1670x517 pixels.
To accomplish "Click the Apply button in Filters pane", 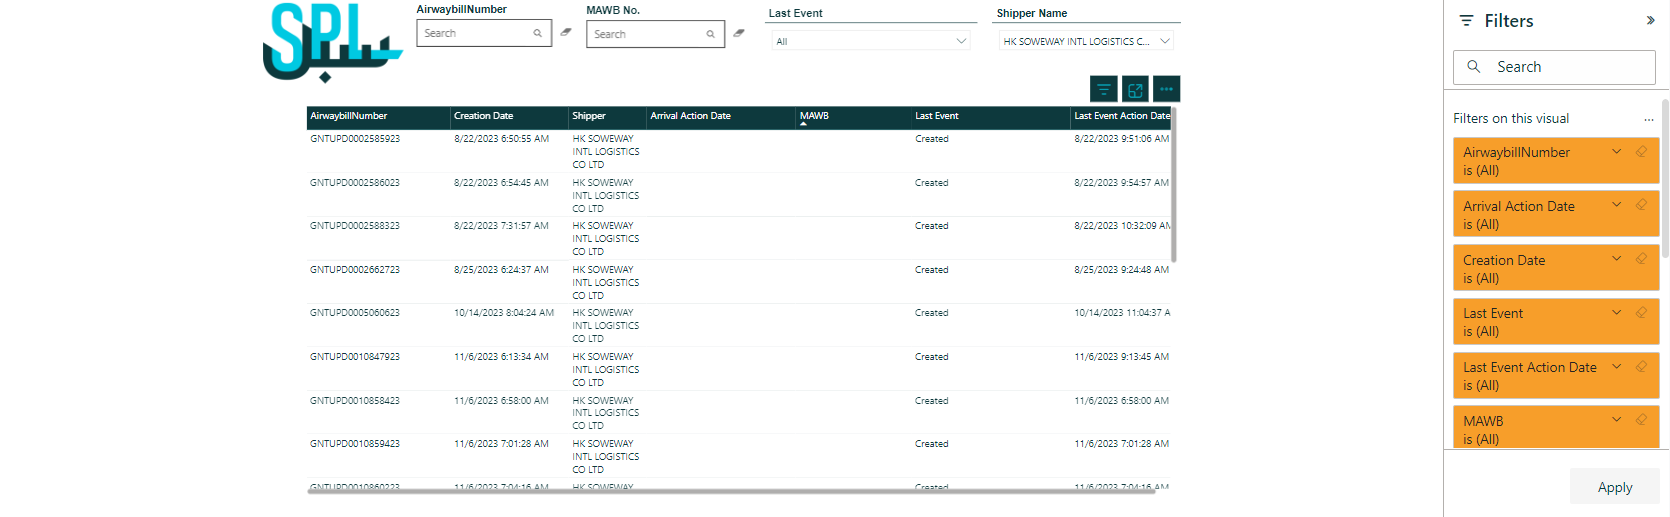I will [x=1614, y=487].
